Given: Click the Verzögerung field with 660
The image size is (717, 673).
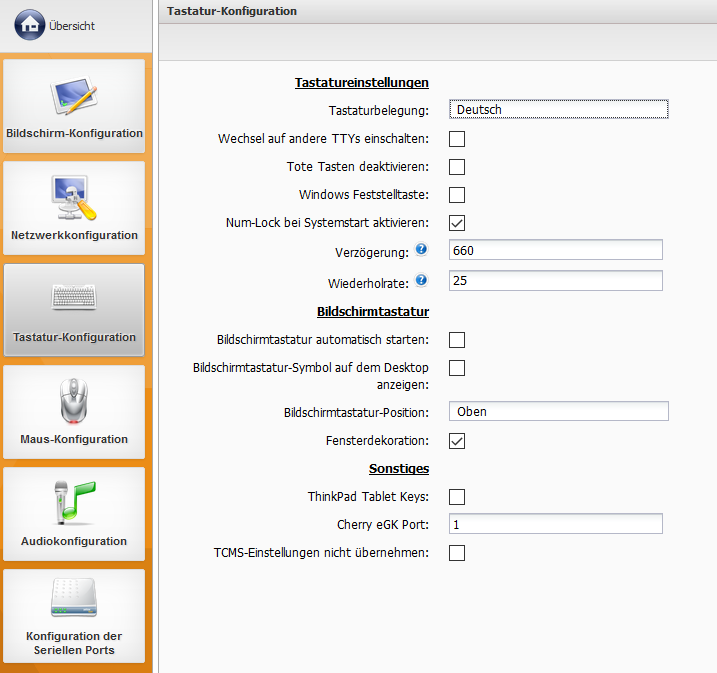Looking at the screenshot, I should (555, 250).
